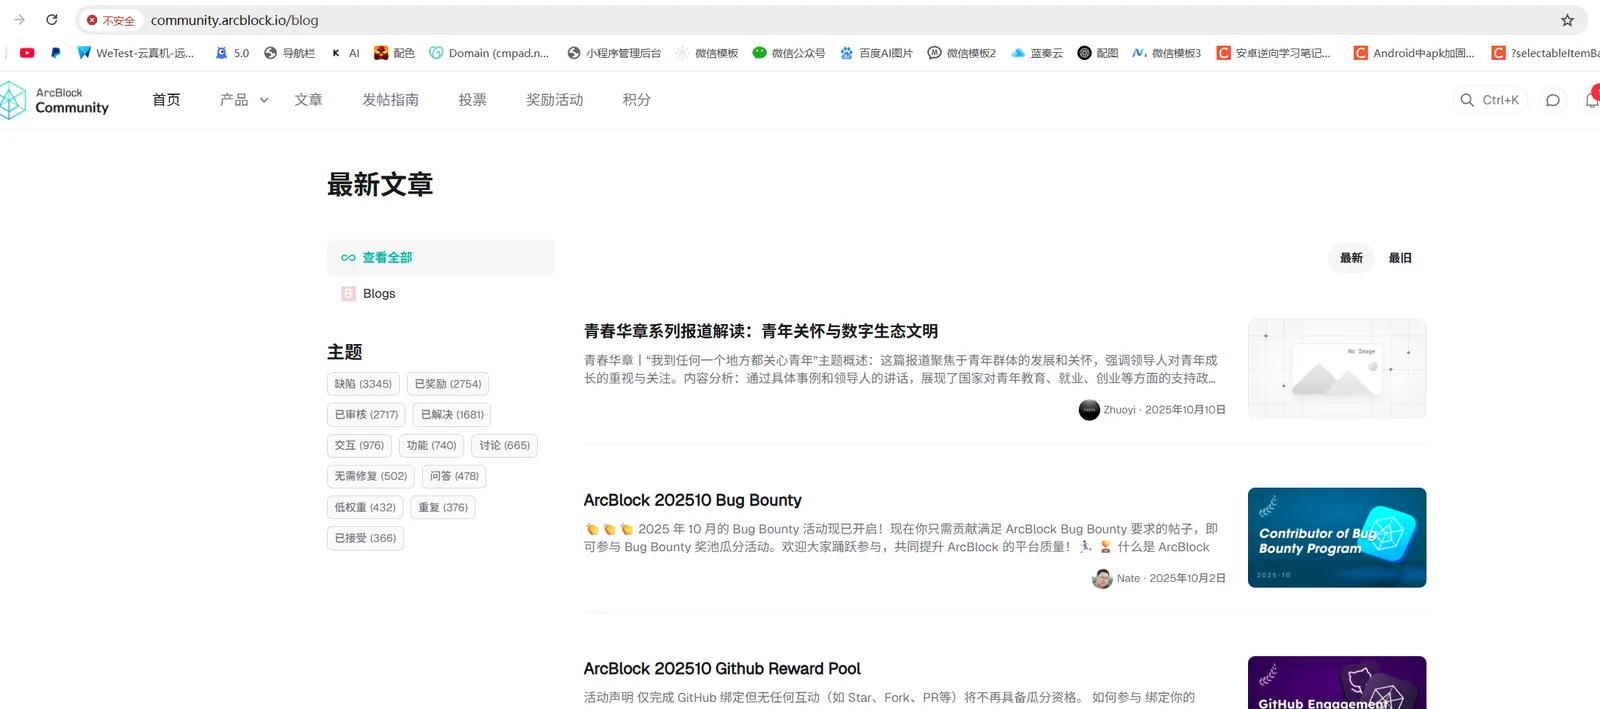Filter by tag 已解决 (1681)
Screen dimensions: 1600x709
click(x=452, y=415)
